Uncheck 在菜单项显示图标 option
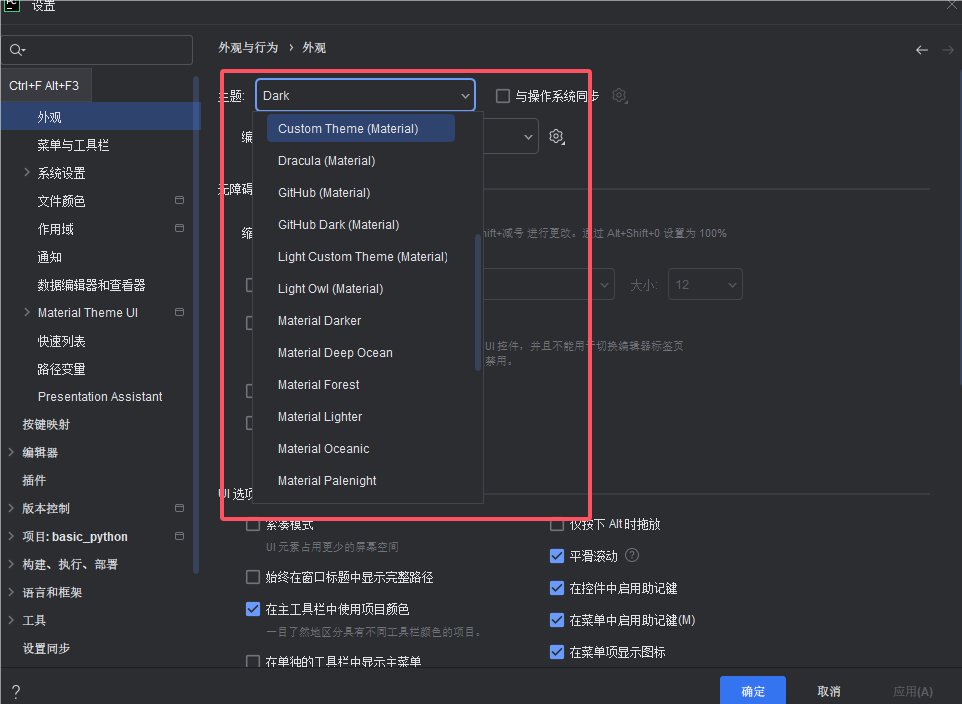 556,652
